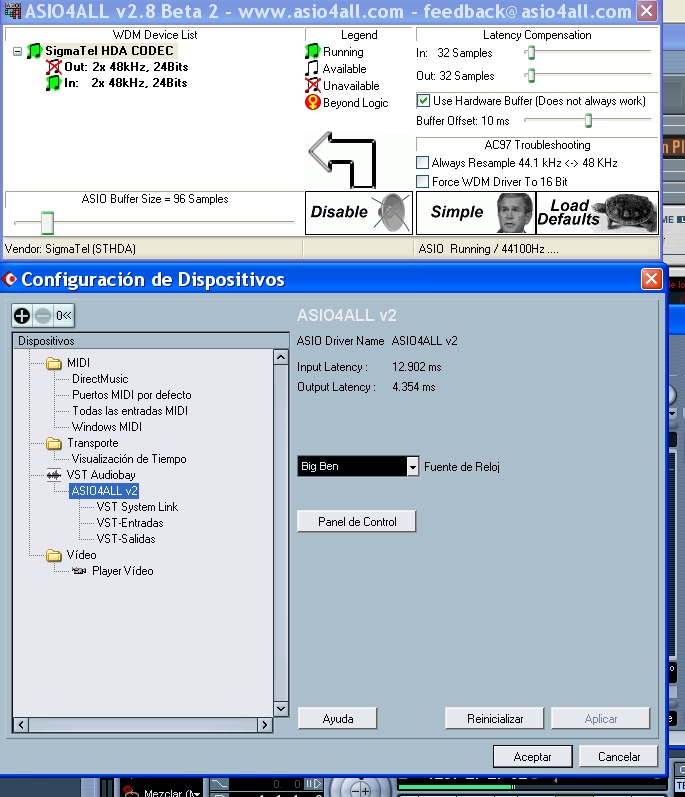Click the Load Defaults button
This screenshot has width=685, height=797.
click(598, 213)
